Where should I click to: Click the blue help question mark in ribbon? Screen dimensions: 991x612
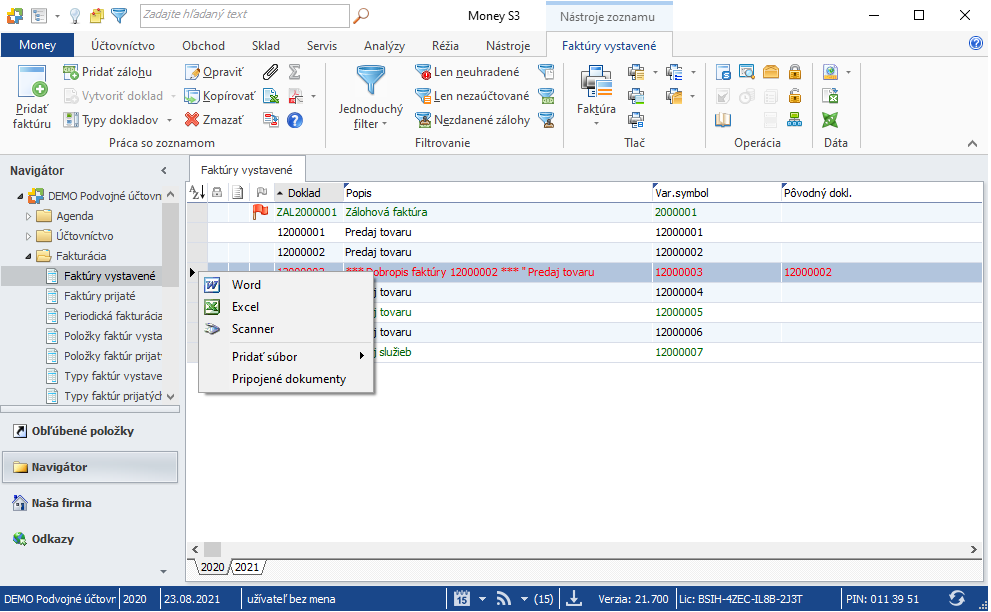click(295, 120)
